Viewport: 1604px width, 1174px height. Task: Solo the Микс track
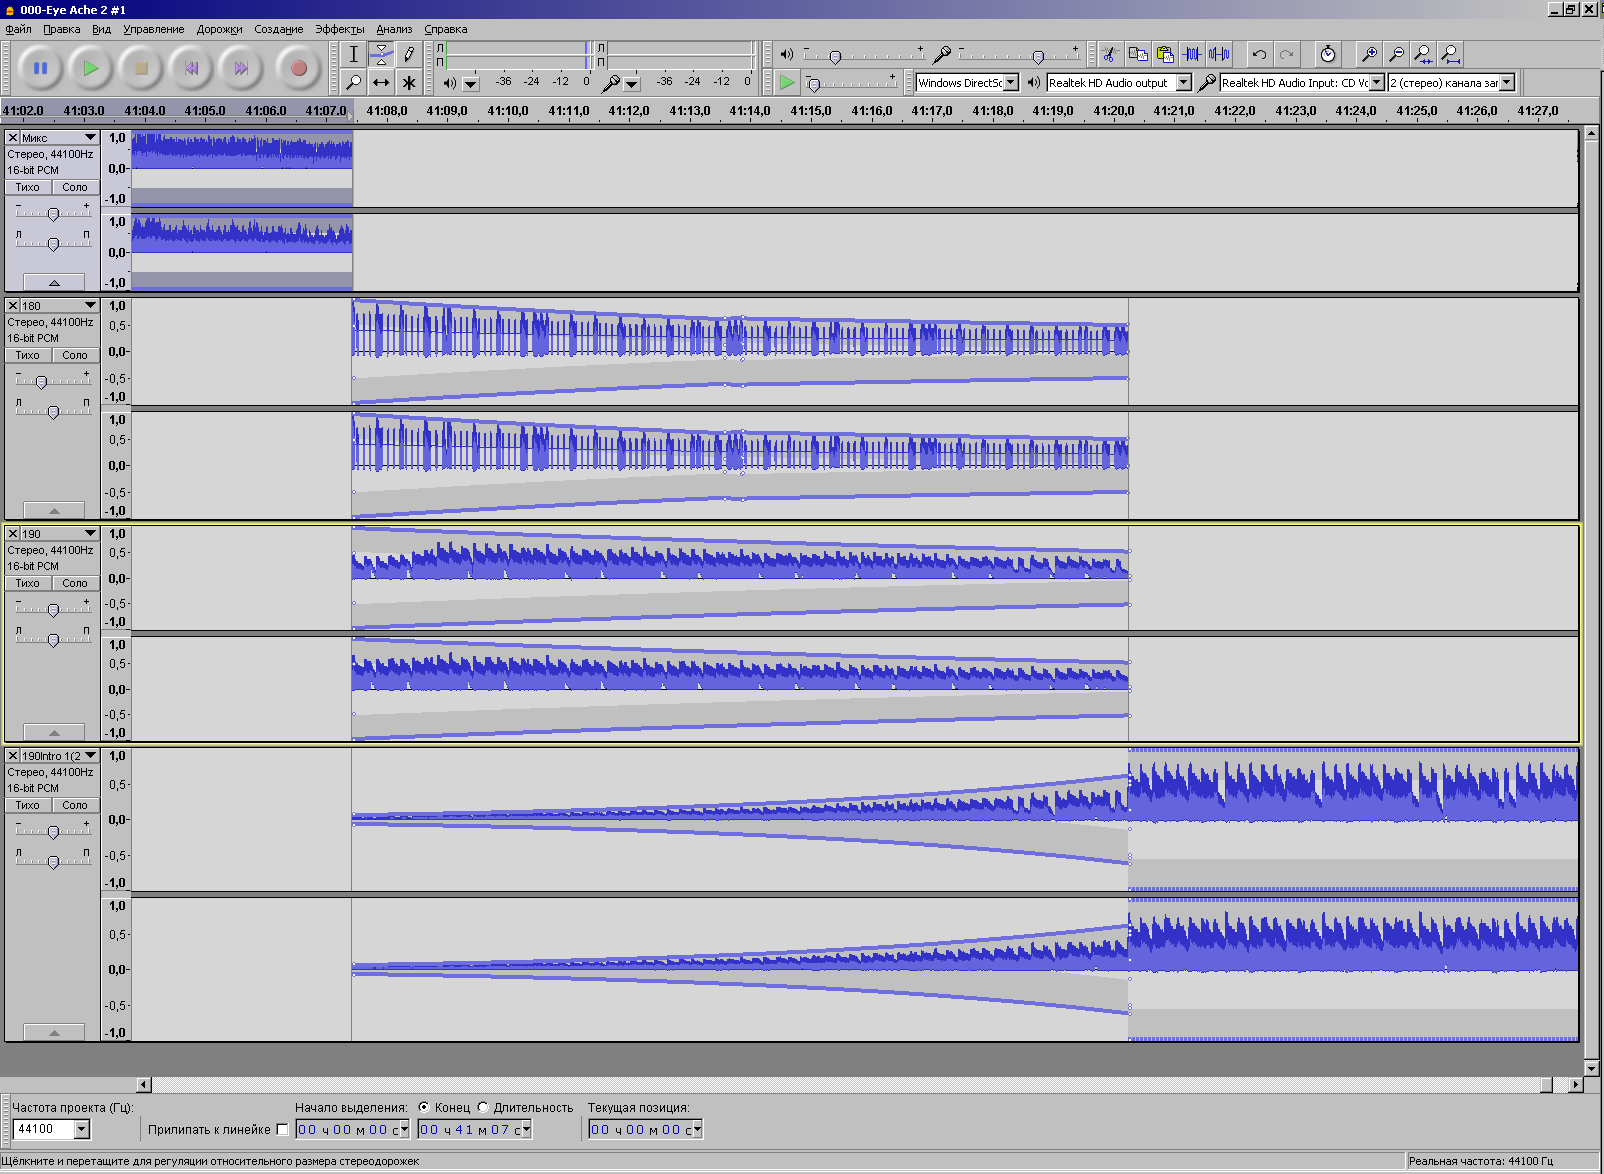[75, 187]
